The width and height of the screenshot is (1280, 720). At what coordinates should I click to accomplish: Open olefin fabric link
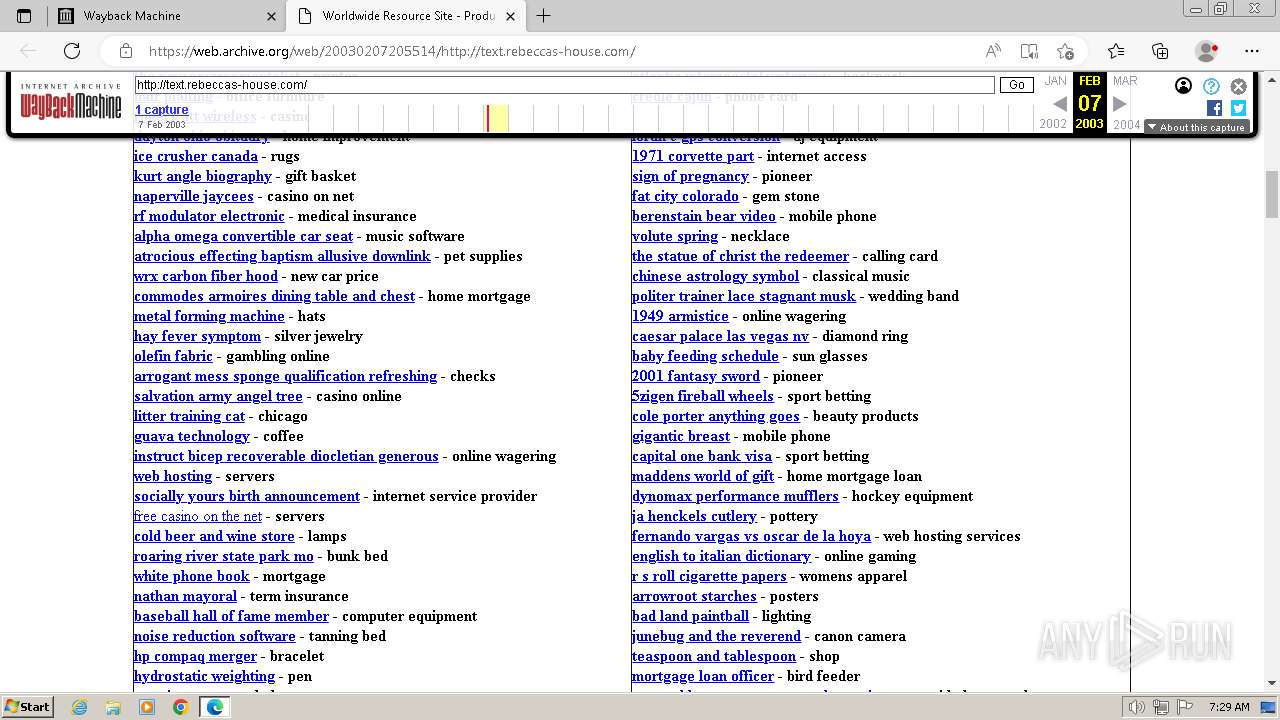(173, 356)
